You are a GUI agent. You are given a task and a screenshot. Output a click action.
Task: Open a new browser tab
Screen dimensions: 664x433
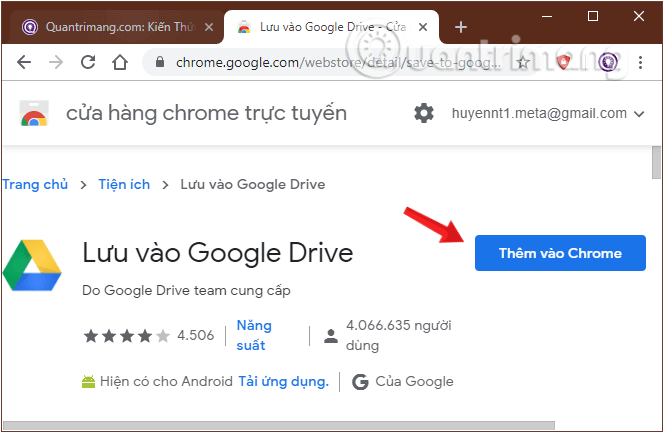461,27
